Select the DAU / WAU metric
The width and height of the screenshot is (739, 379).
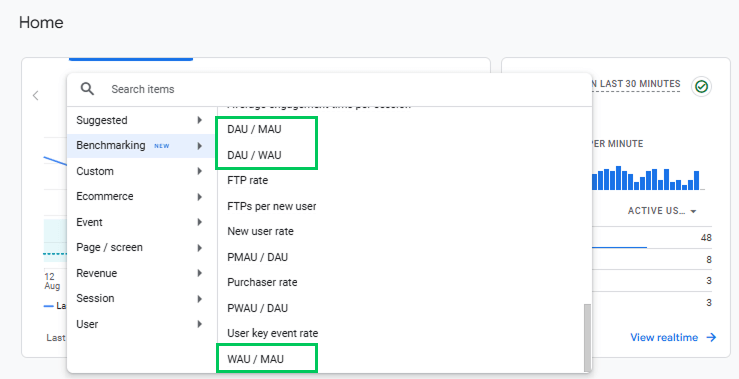[x=254, y=155]
